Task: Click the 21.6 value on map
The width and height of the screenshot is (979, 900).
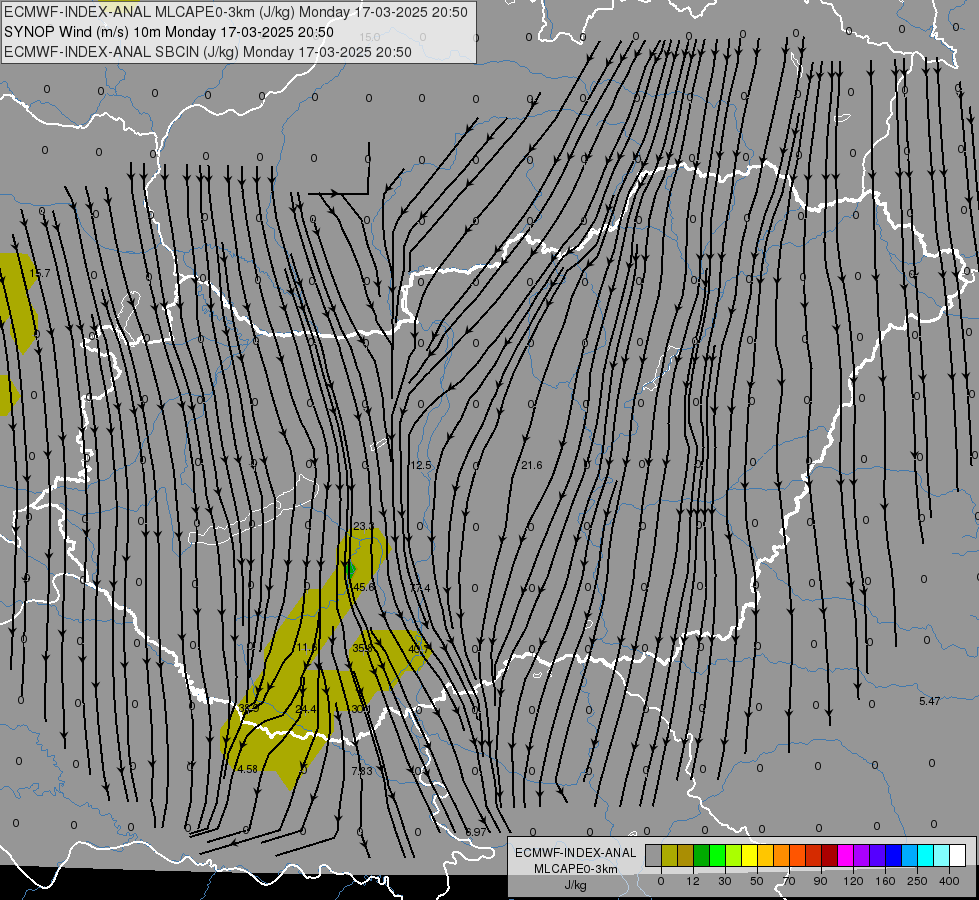Action: point(532,465)
